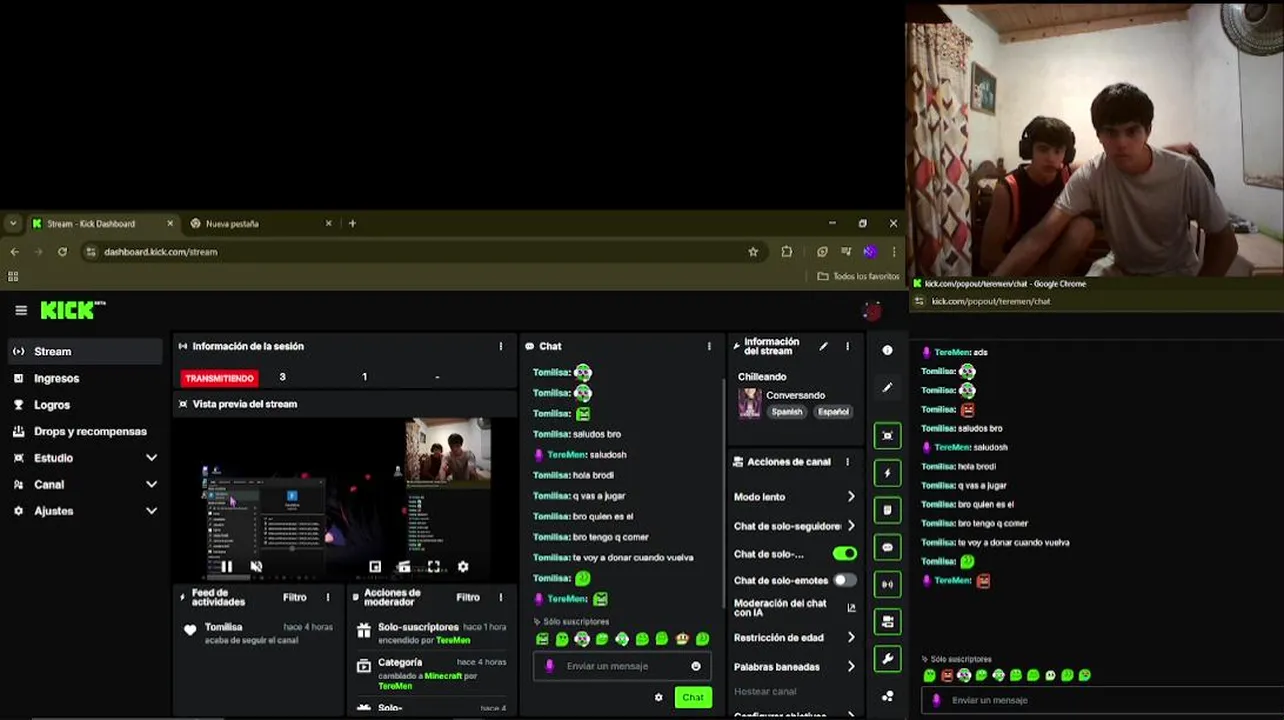Viewport: 1284px width, 720px height.
Task: Click Minecraft link in moderator actions
Action: click(443, 676)
